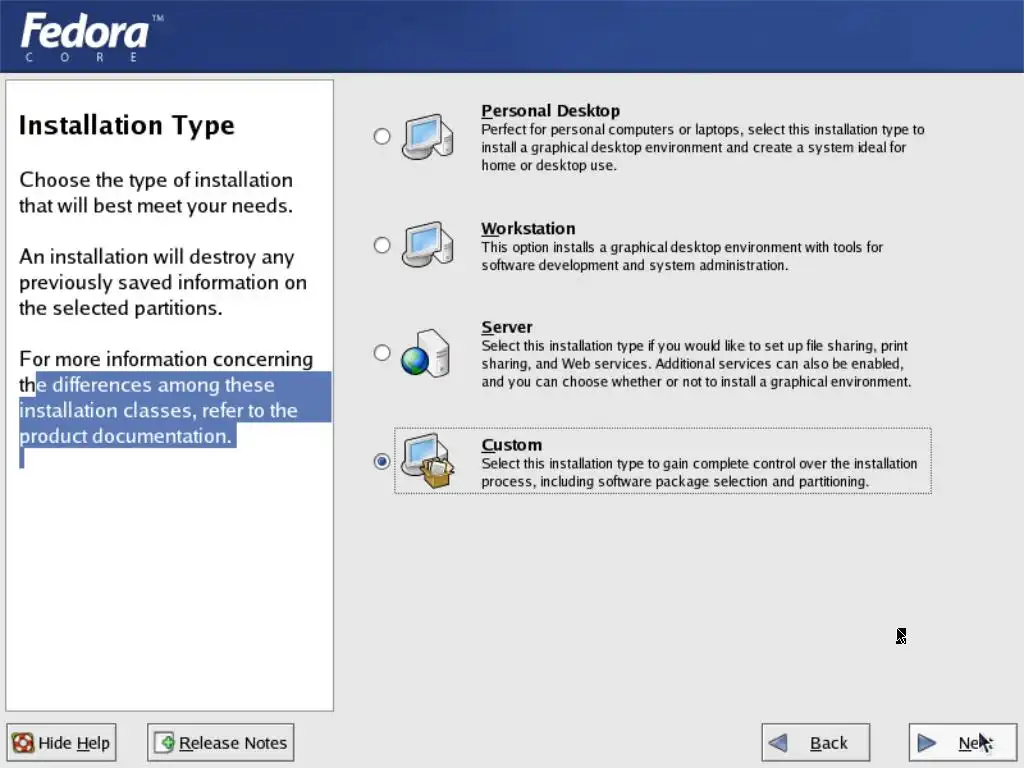This screenshot has width=1024, height=768.
Task: Click the Hide Help button
Action: point(61,743)
